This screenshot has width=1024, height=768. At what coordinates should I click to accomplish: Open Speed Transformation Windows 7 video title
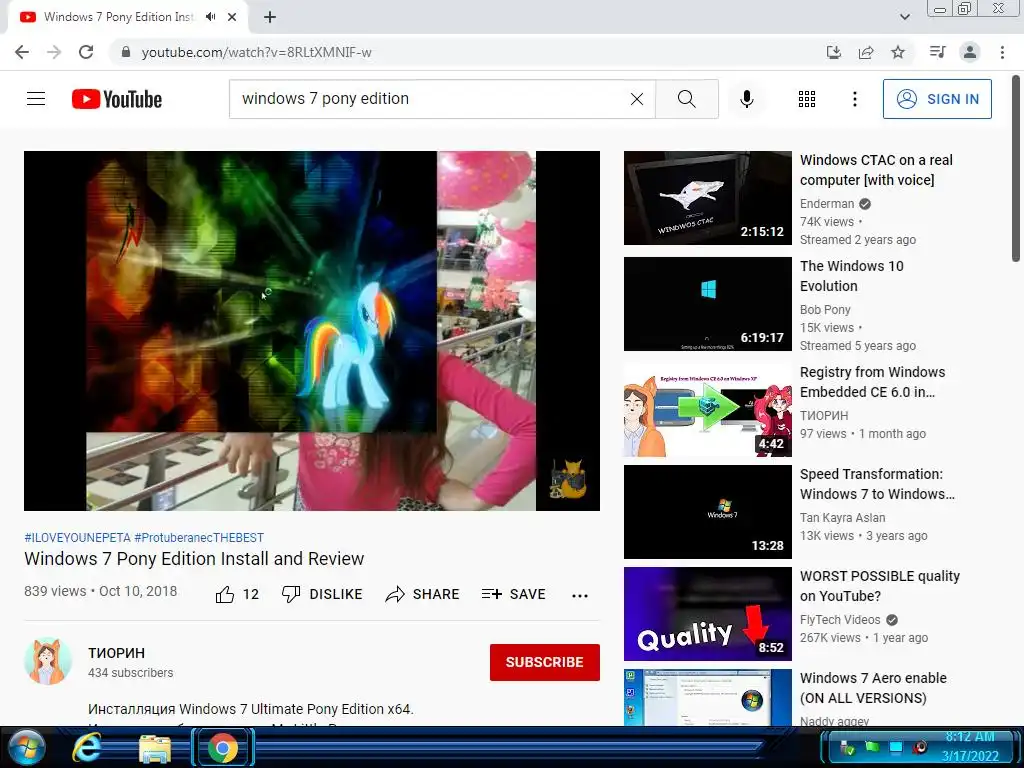[x=877, y=484]
